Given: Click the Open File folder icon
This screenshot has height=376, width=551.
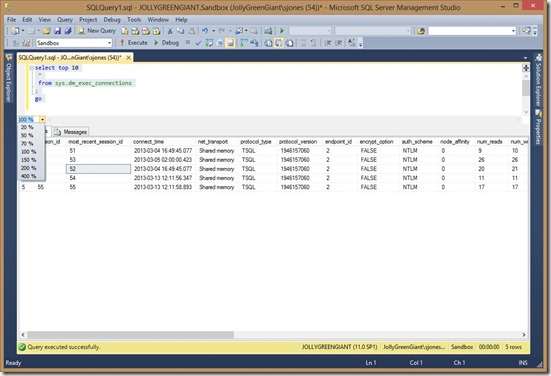Looking at the screenshot, I should coord(47,31).
